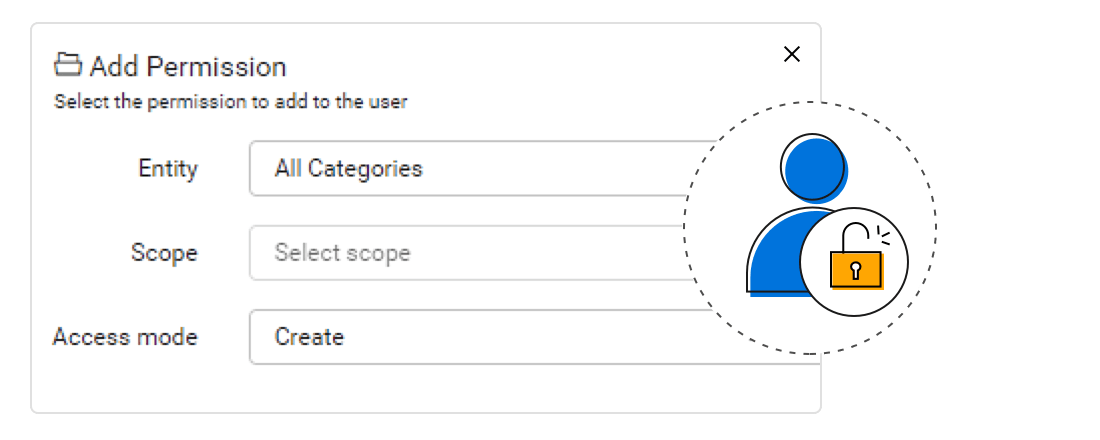Click the Scope field label

tap(164, 253)
